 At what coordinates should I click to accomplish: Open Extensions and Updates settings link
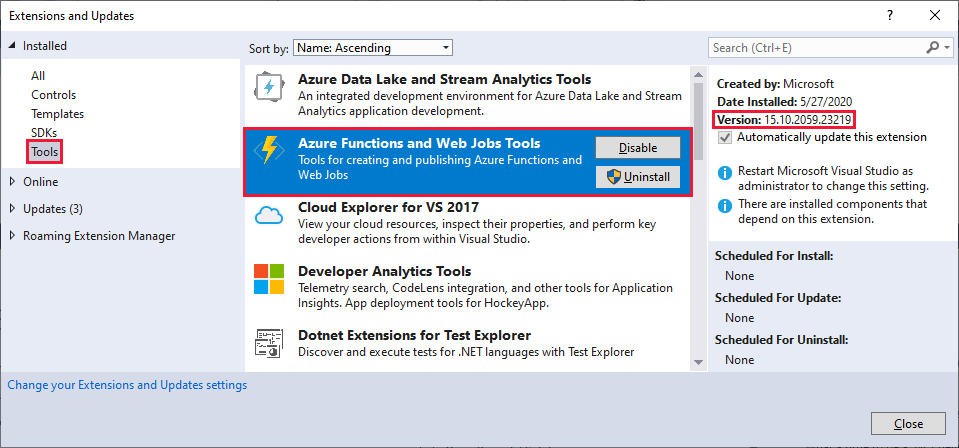point(127,385)
